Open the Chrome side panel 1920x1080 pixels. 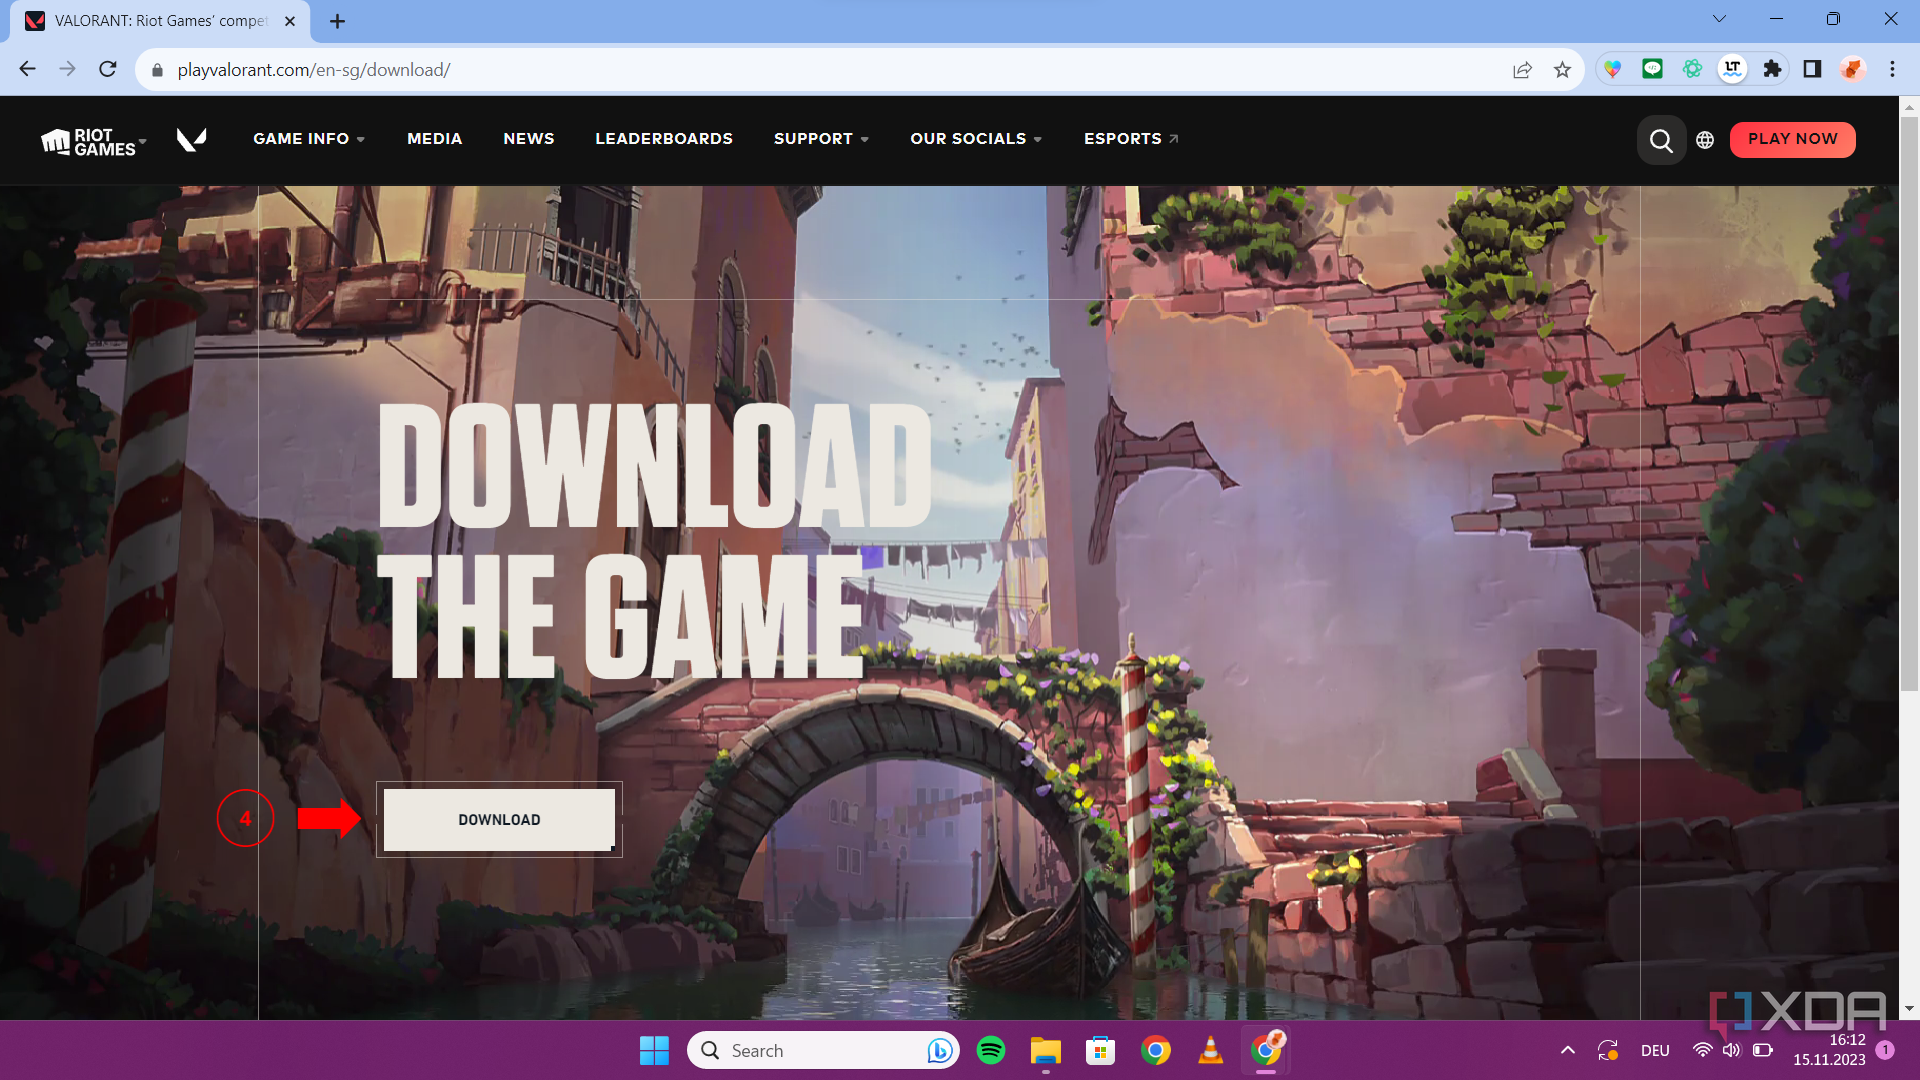coord(1812,69)
